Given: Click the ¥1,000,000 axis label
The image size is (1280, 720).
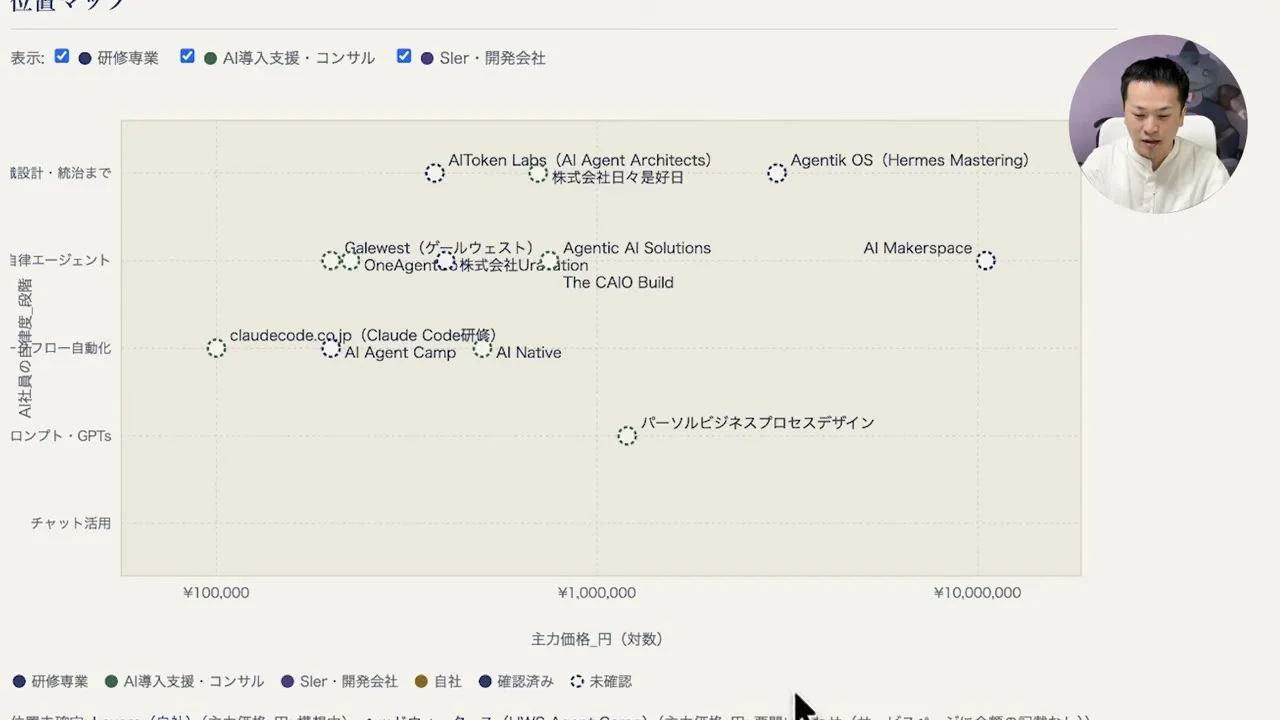Looking at the screenshot, I should [x=596, y=593].
